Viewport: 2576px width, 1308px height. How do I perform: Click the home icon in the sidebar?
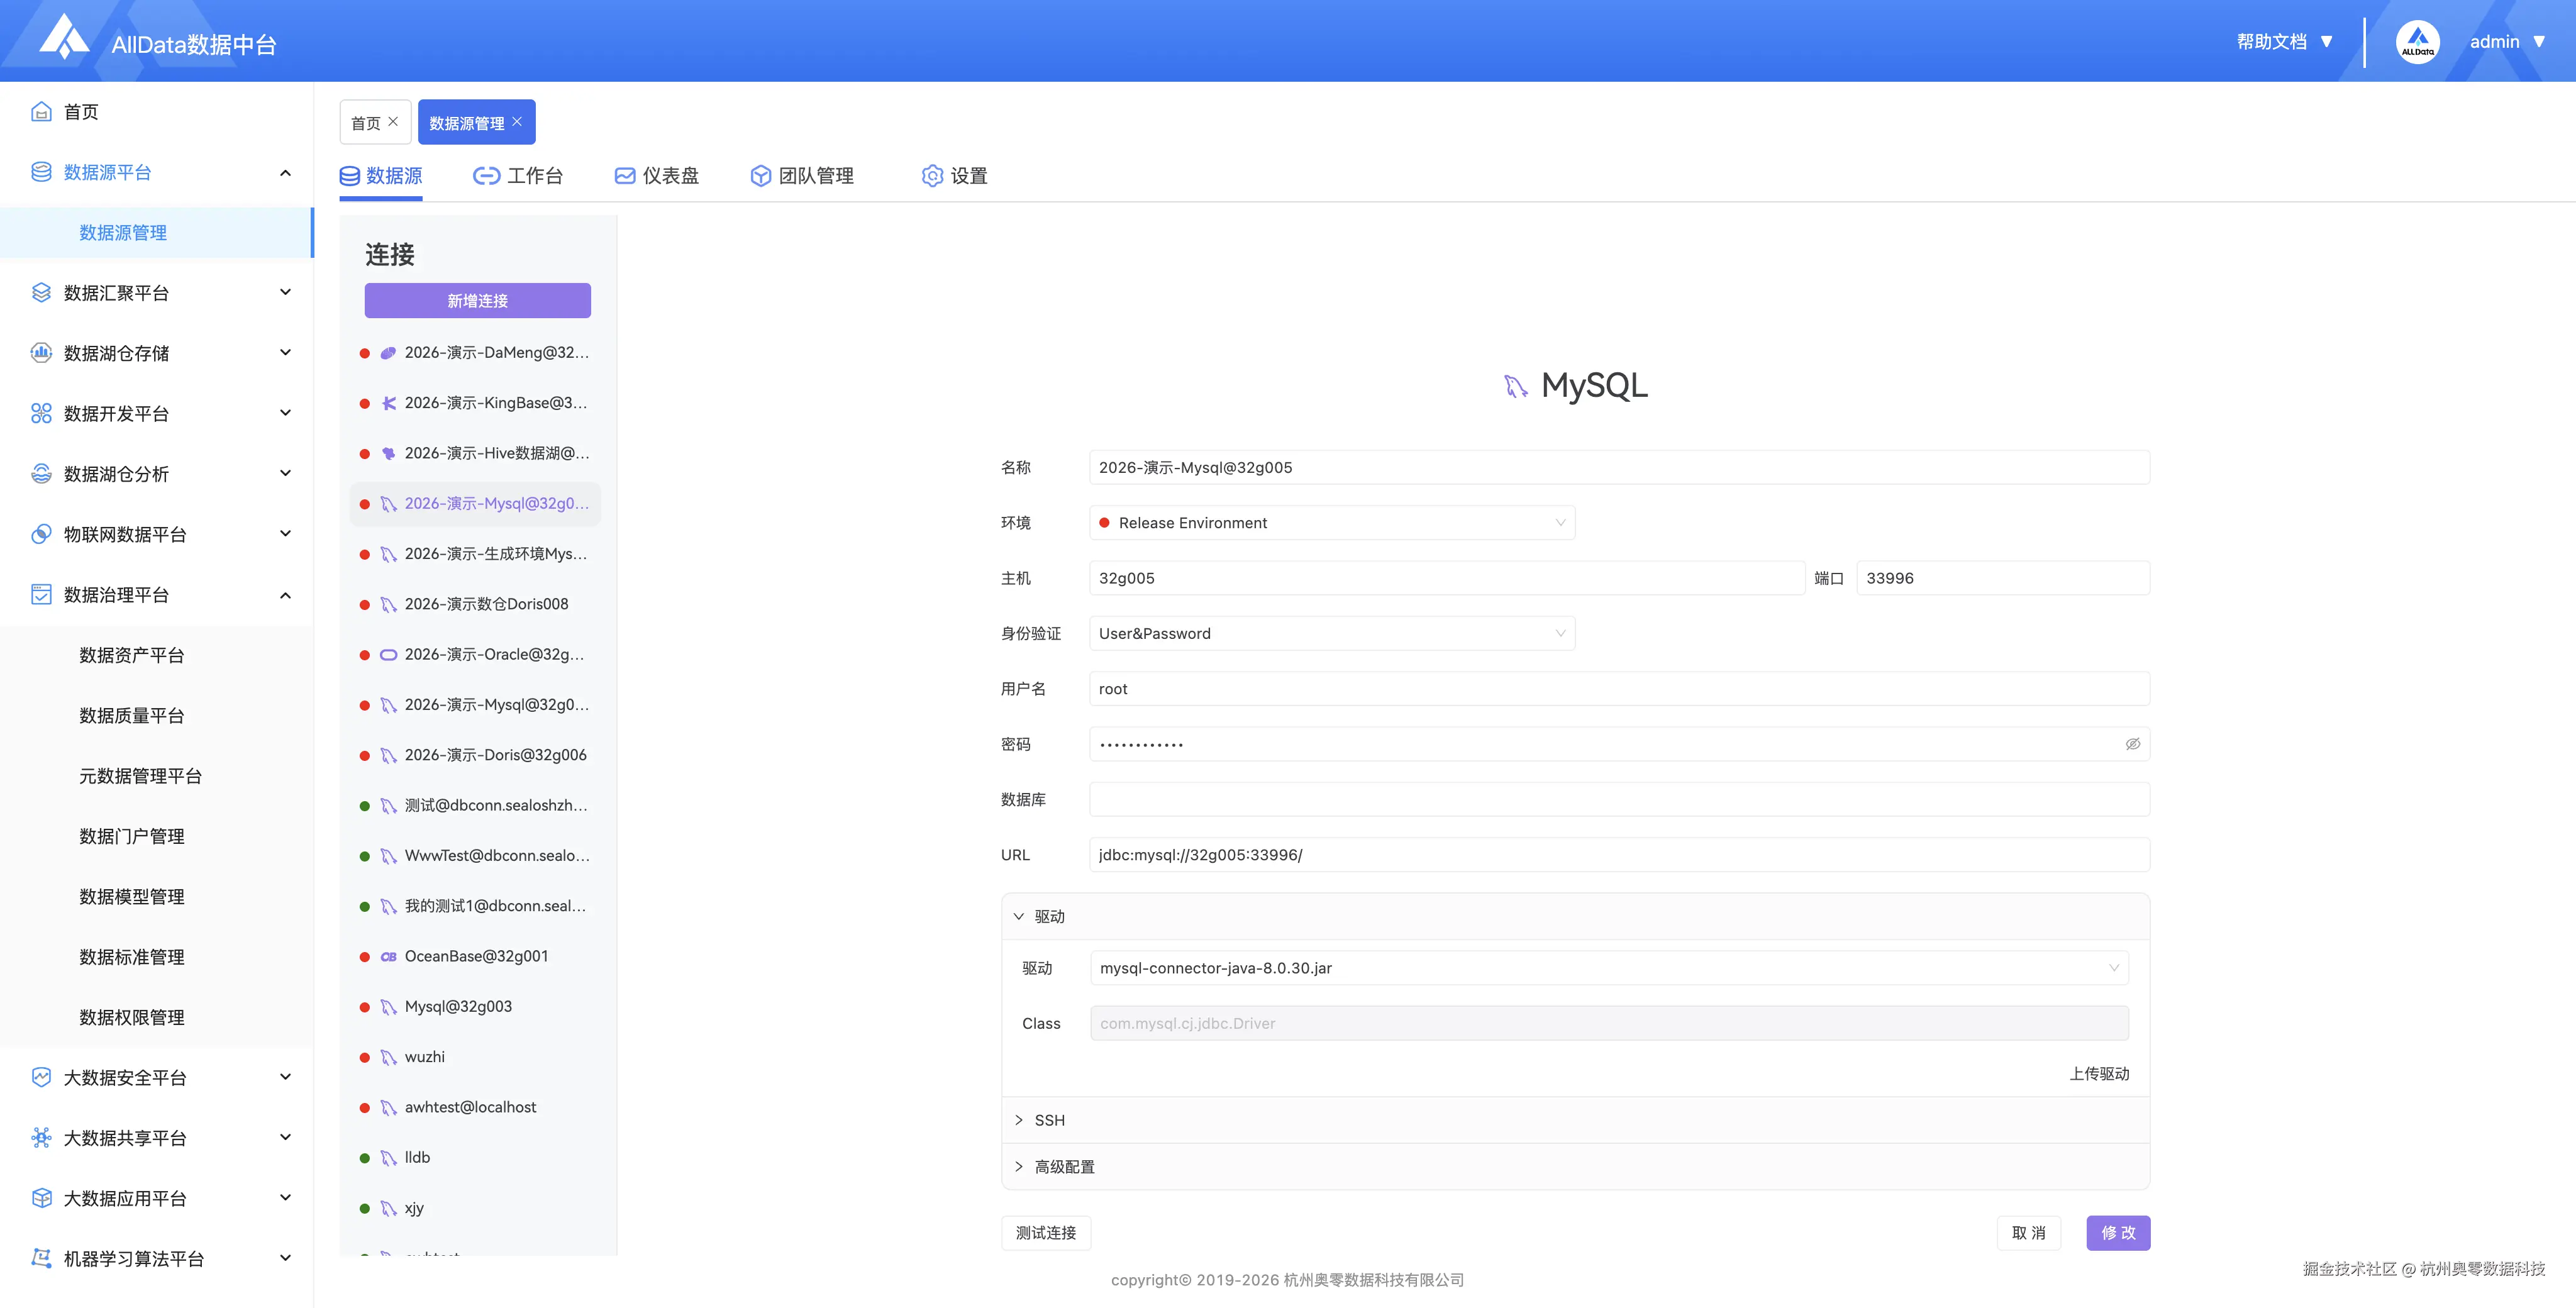pos(41,111)
